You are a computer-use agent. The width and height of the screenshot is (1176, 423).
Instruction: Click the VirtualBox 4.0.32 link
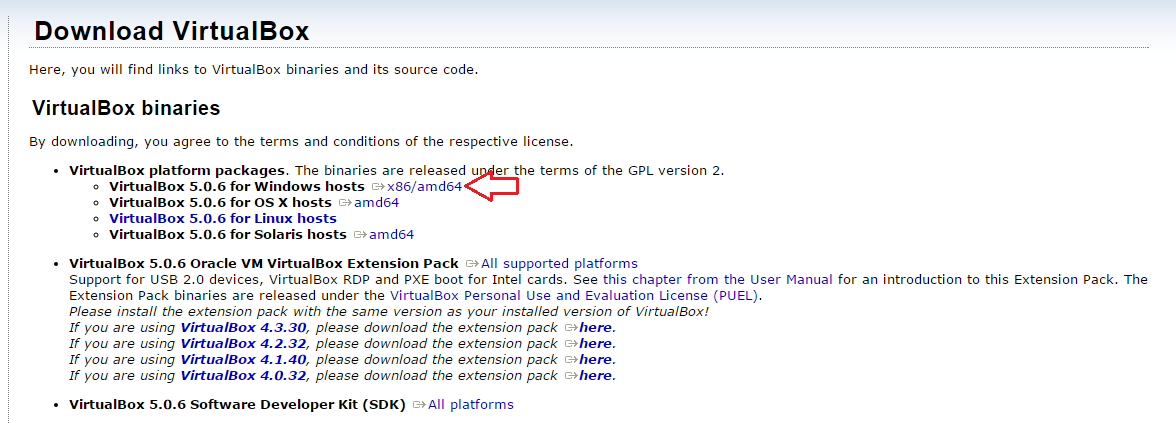245,375
